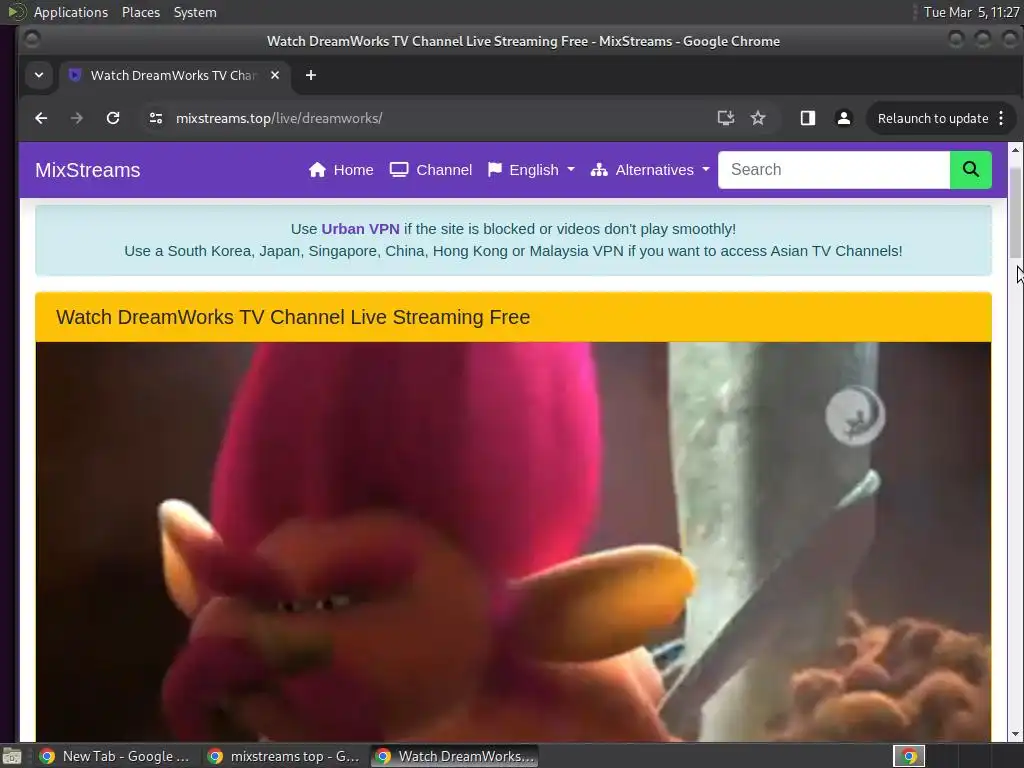Click the green search magnifier button
Image resolution: width=1024 pixels, height=768 pixels.
pyautogui.click(x=970, y=170)
